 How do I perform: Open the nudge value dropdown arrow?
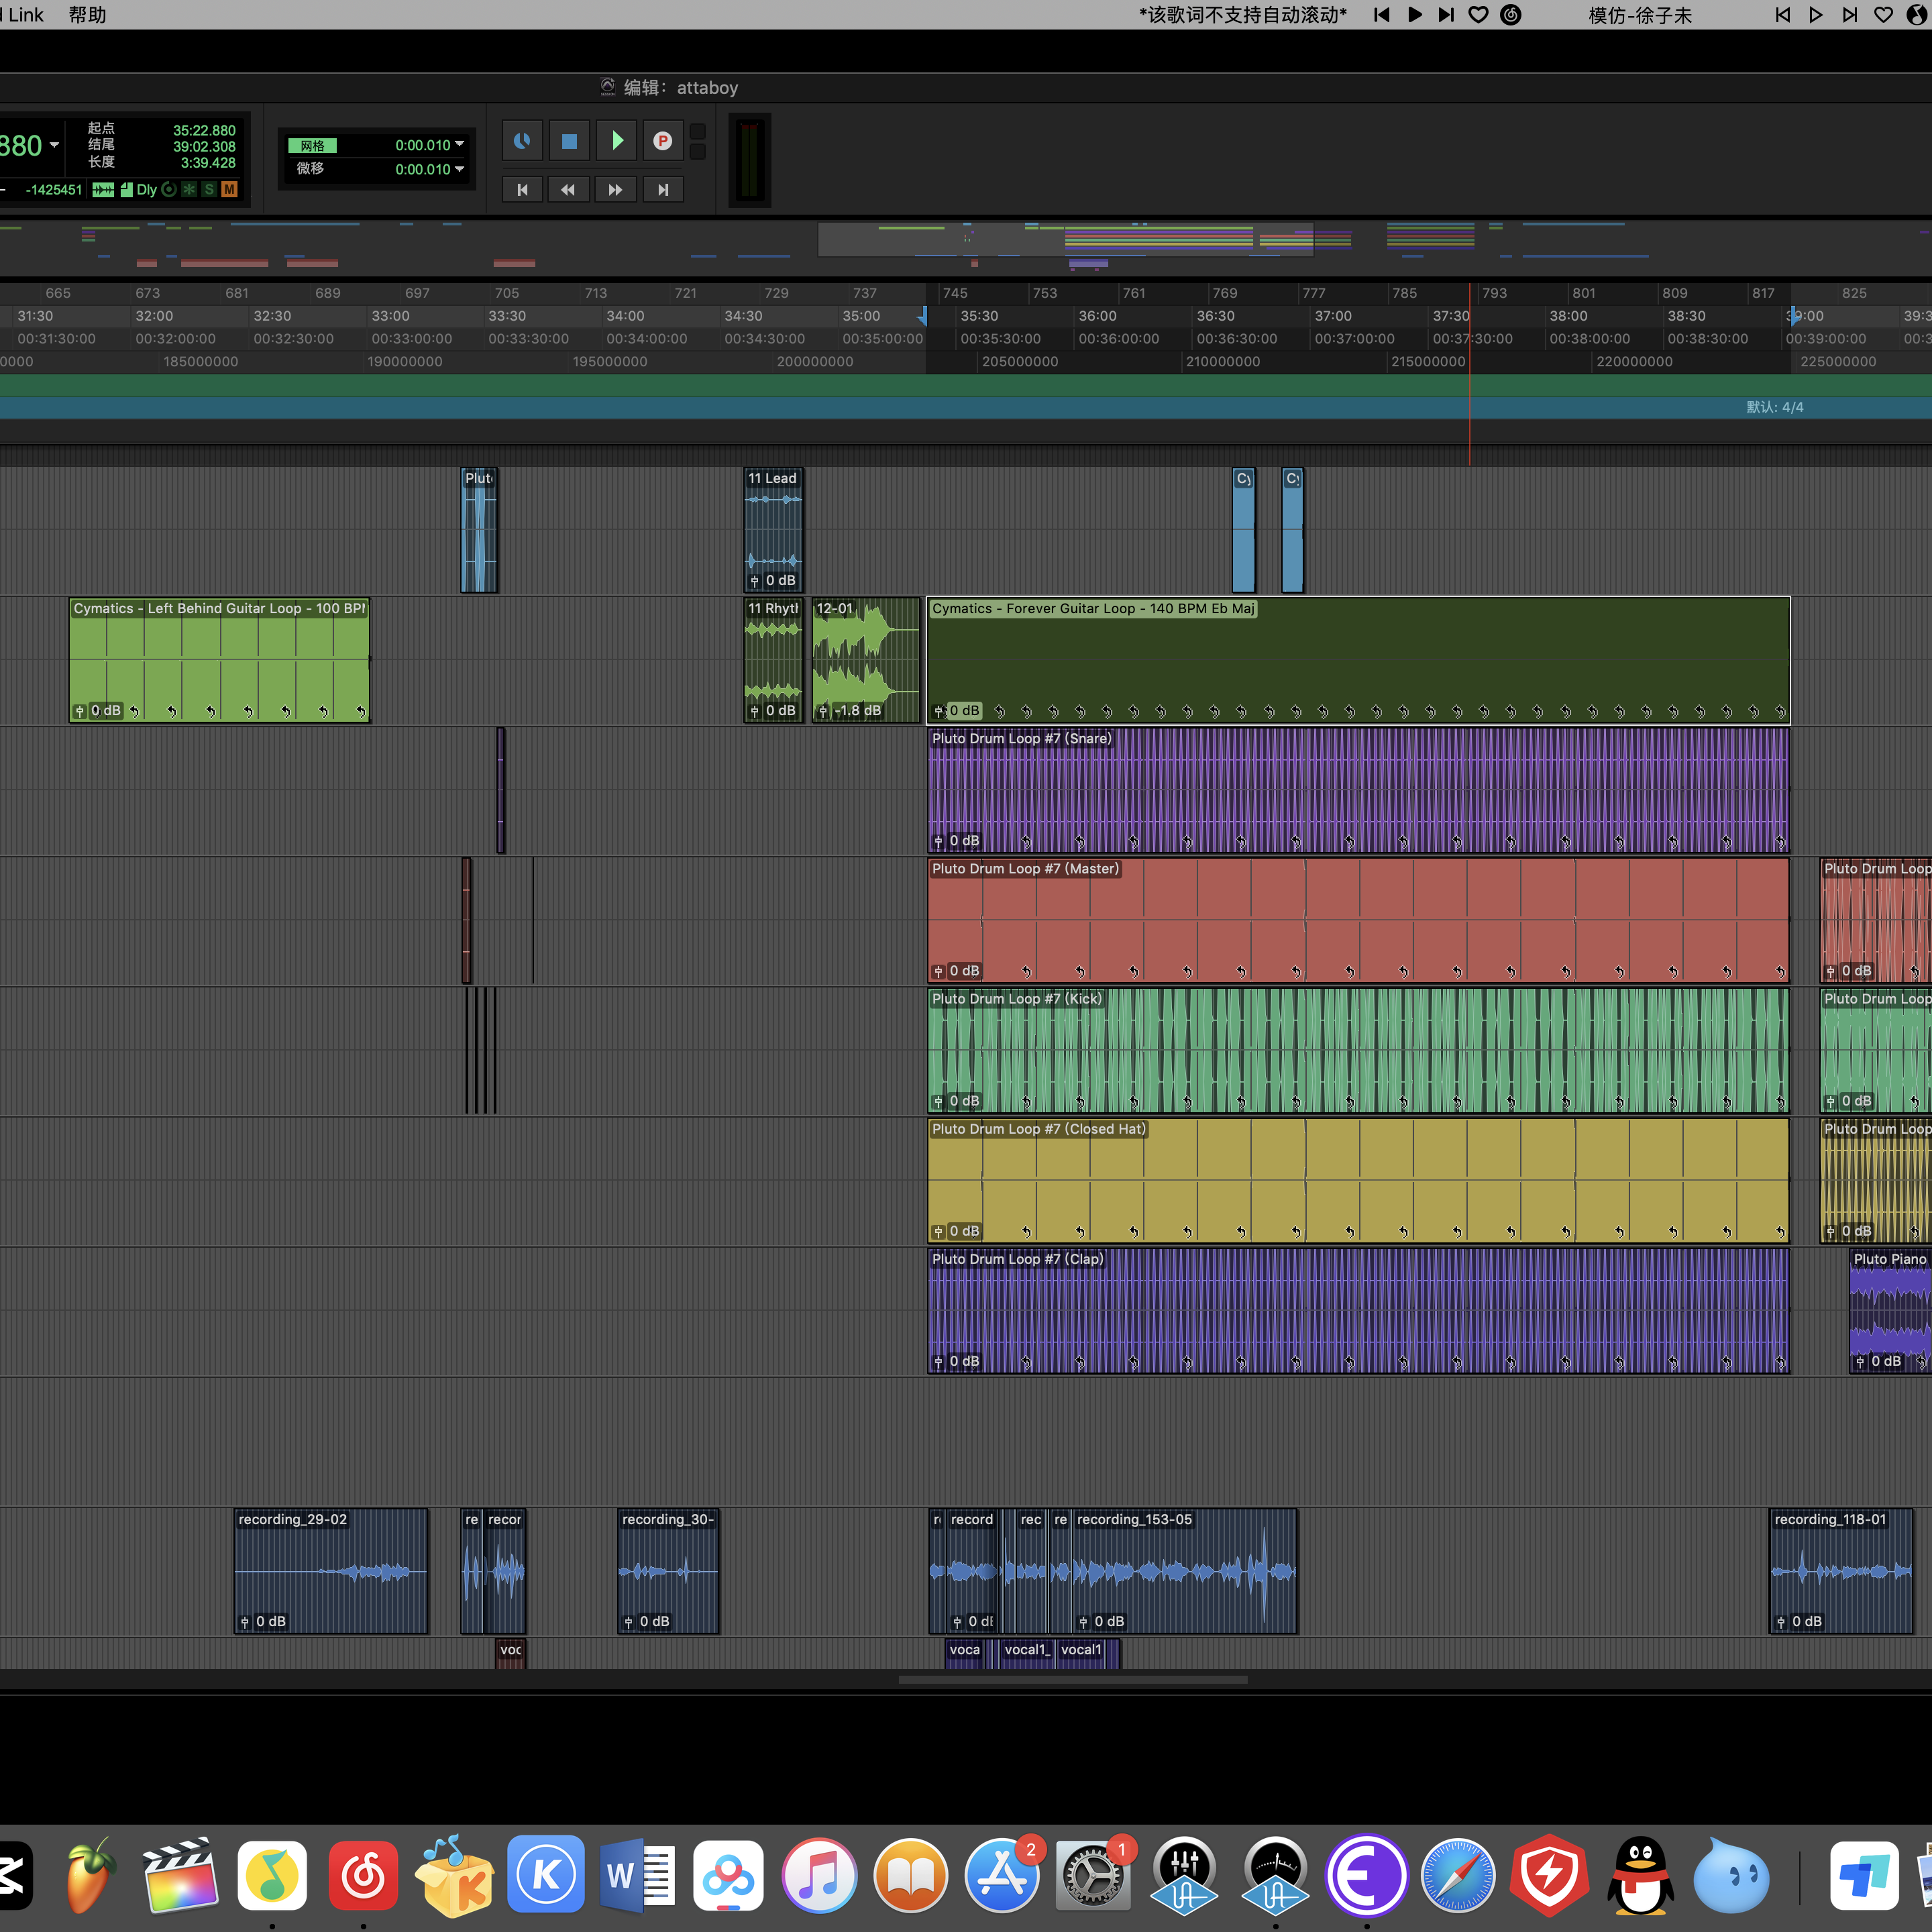[x=460, y=169]
